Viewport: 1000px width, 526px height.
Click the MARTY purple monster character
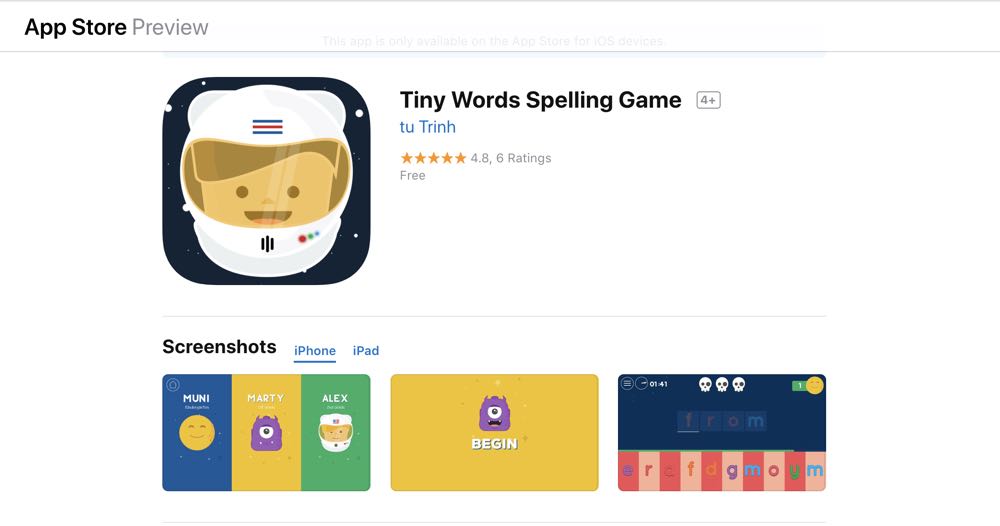[266, 433]
